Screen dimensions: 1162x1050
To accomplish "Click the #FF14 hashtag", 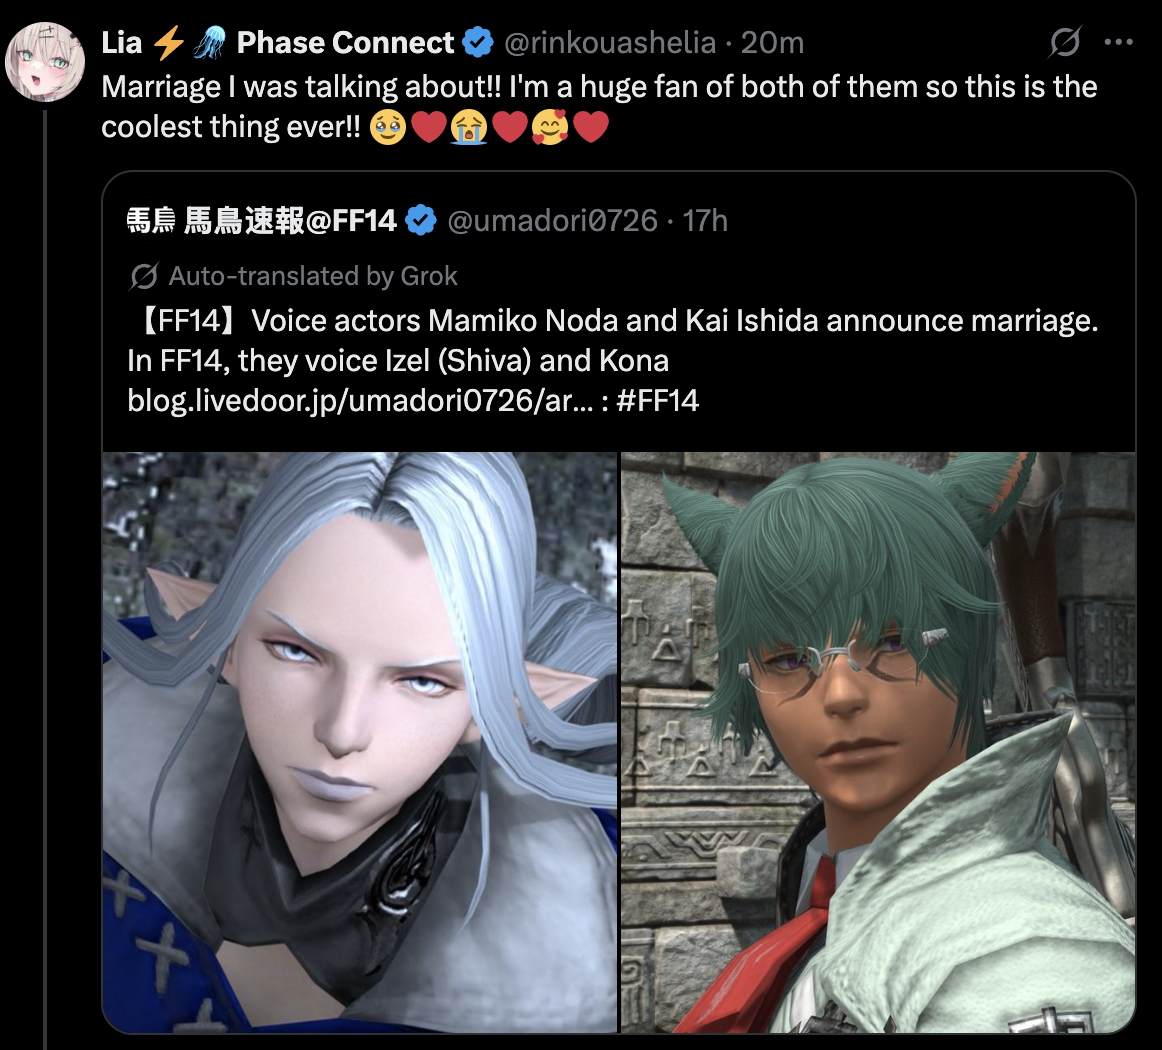I will coord(657,401).
